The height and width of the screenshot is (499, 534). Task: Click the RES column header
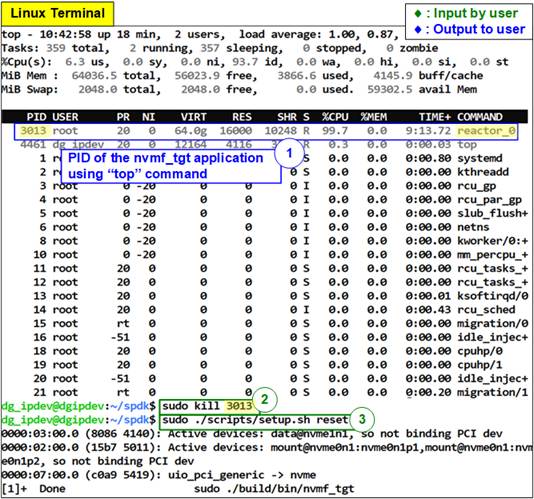click(242, 117)
